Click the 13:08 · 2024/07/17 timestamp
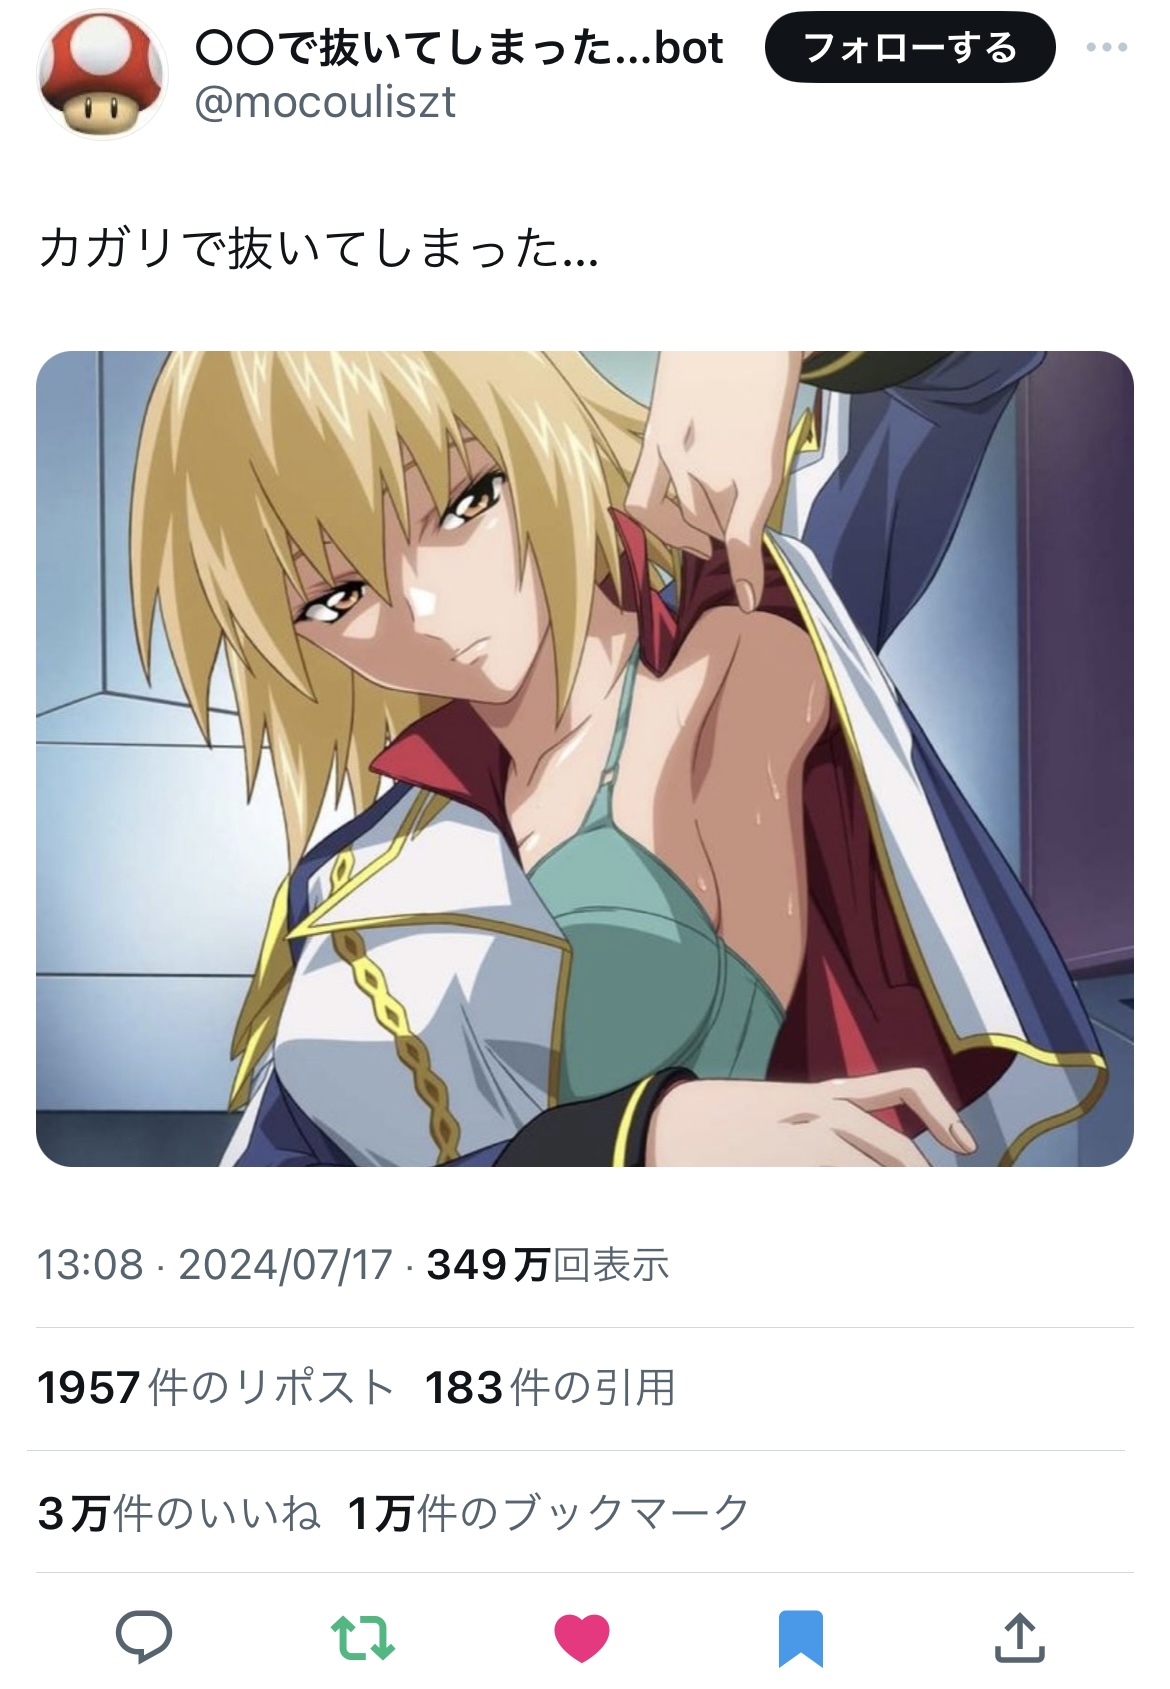The width and height of the screenshot is (1170, 1689). [215, 1265]
